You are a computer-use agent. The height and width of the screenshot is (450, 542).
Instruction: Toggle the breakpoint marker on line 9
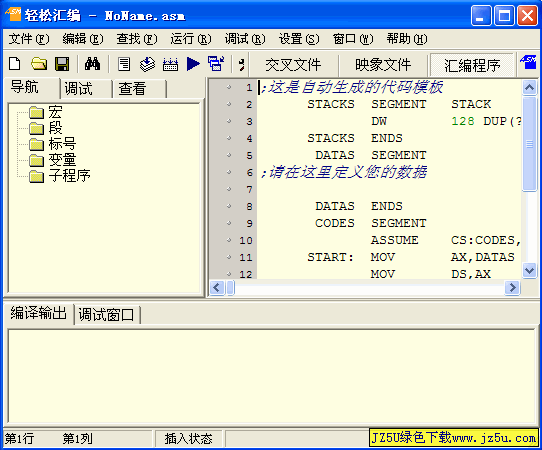(229, 223)
